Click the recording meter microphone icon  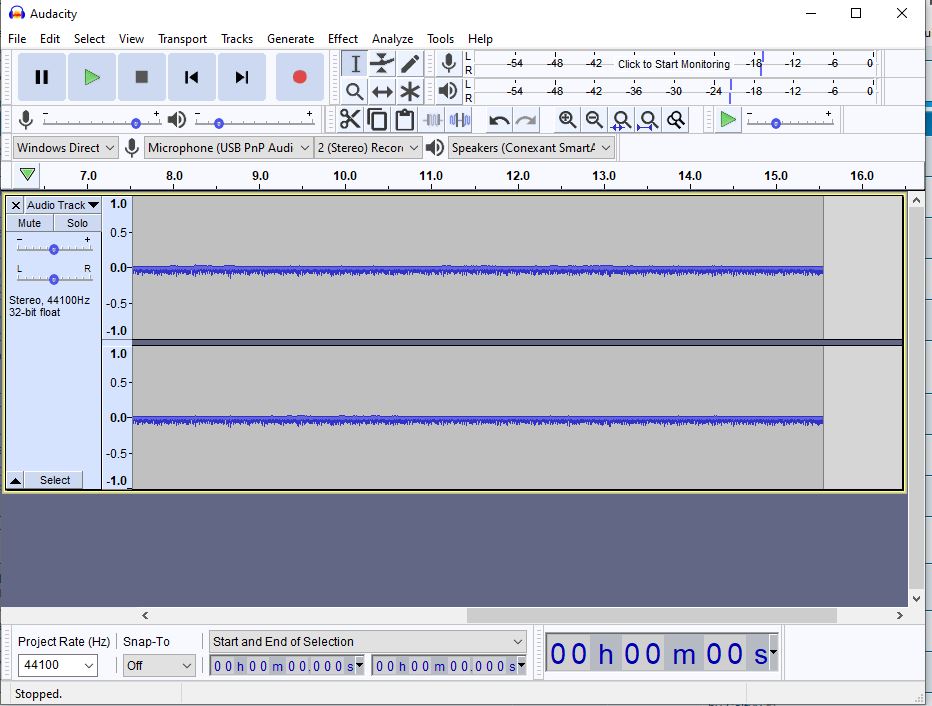tap(449, 63)
